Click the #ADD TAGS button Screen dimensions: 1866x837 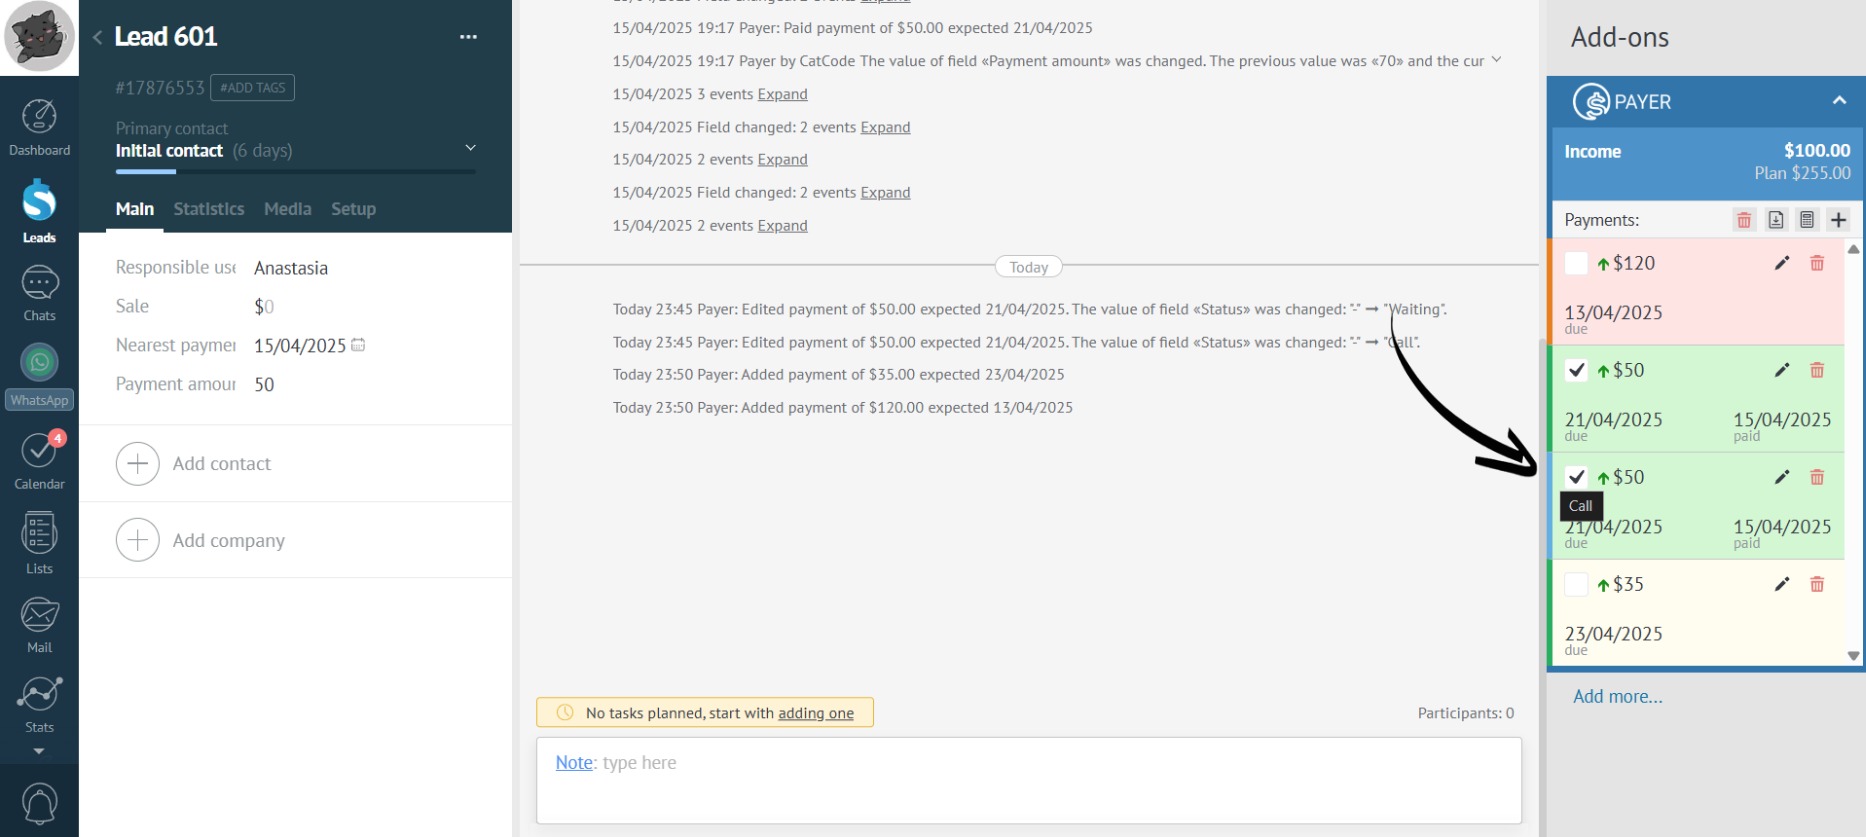click(x=252, y=88)
